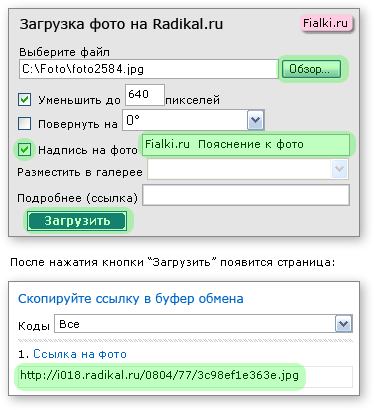Click the Загрузка фото на Radikal.ru title
374x410 pixels.
coord(121,24)
